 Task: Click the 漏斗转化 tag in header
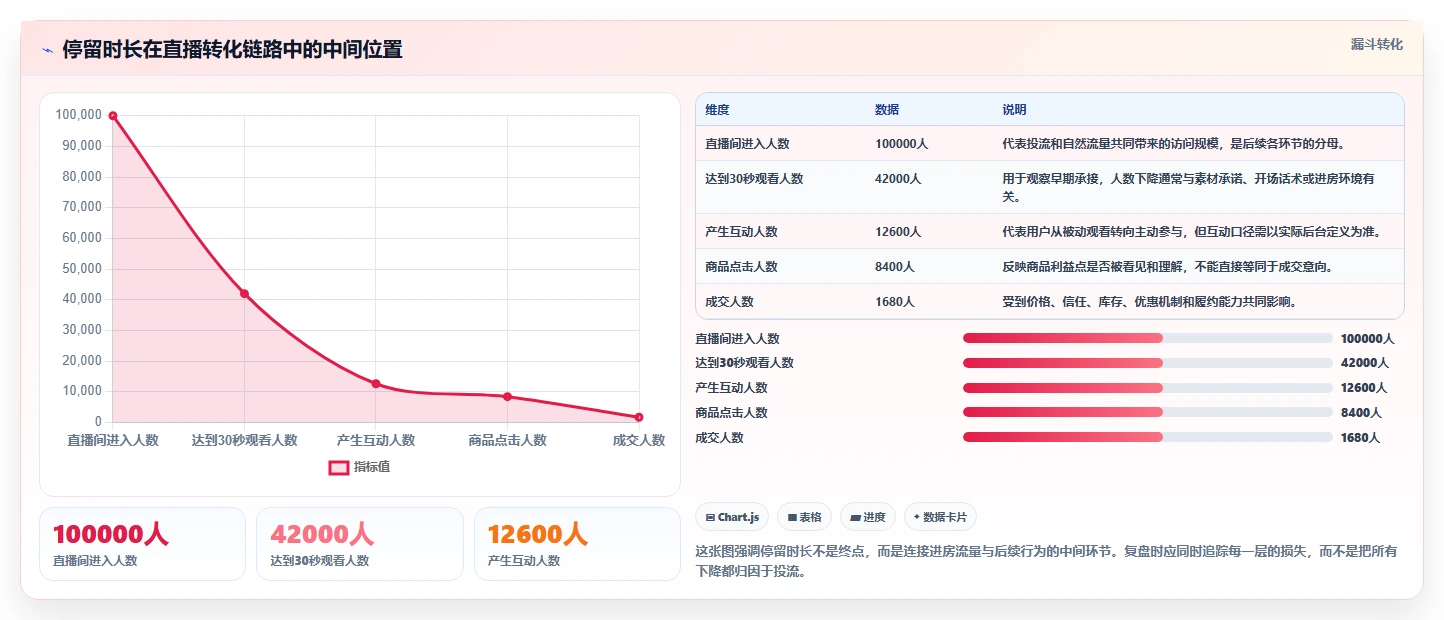pyautogui.click(x=1377, y=44)
